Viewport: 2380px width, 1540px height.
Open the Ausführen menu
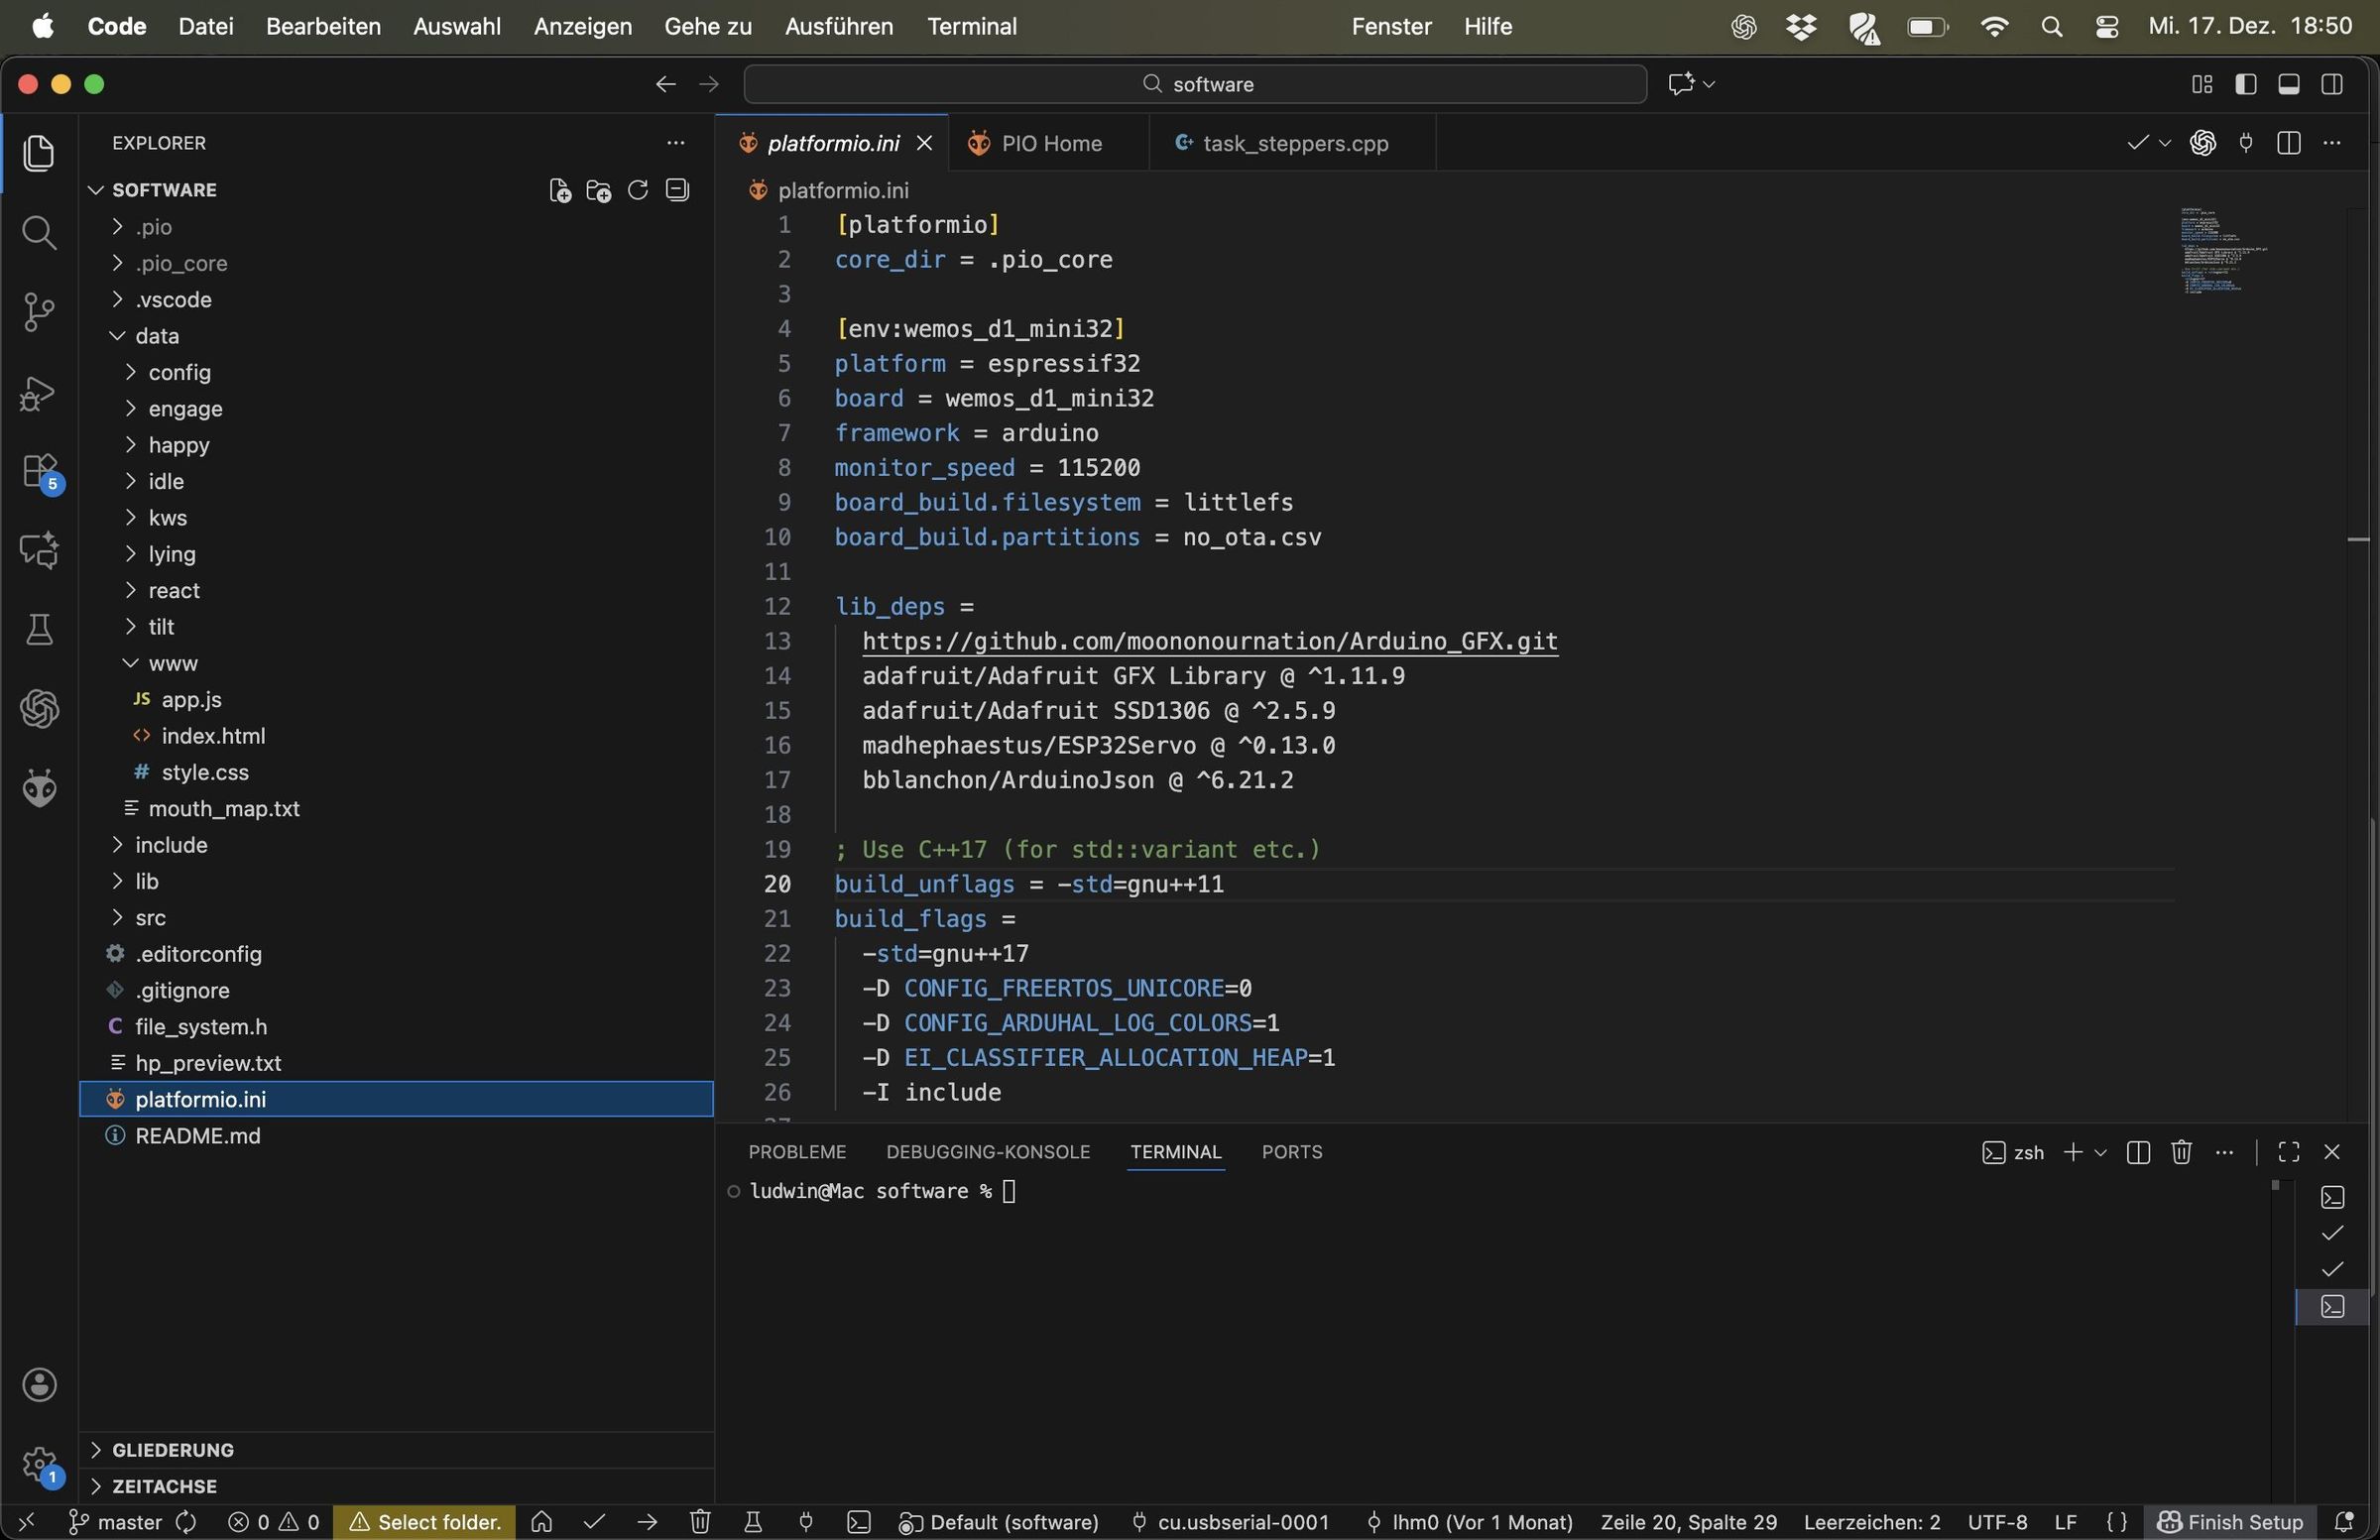(x=838, y=26)
